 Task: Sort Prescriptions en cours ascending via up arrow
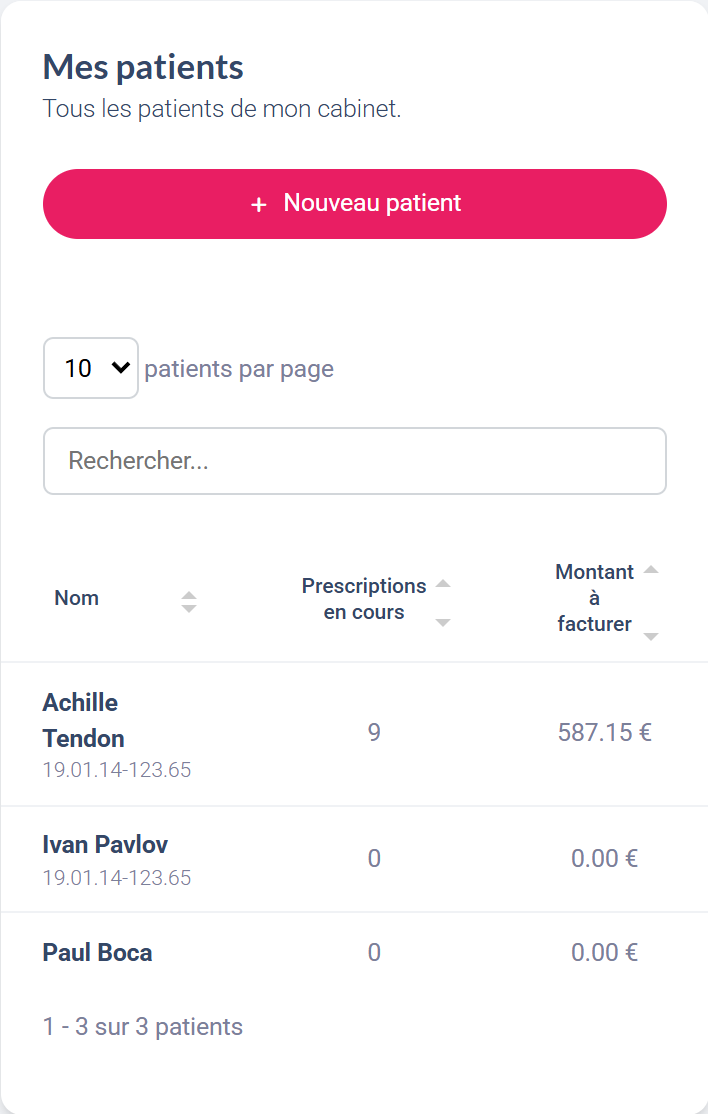444,583
